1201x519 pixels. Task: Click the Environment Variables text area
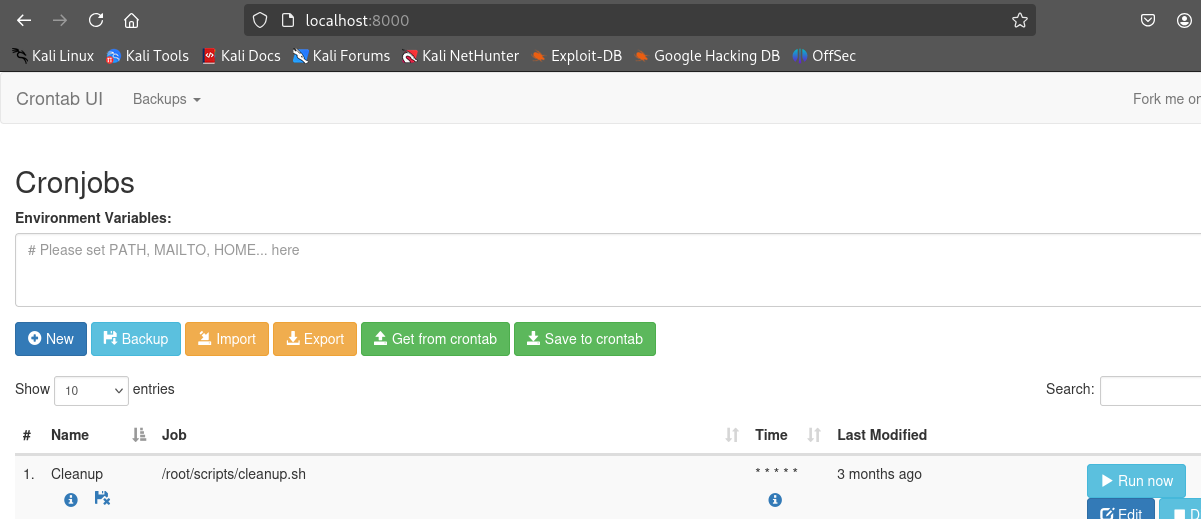point(608,270)
